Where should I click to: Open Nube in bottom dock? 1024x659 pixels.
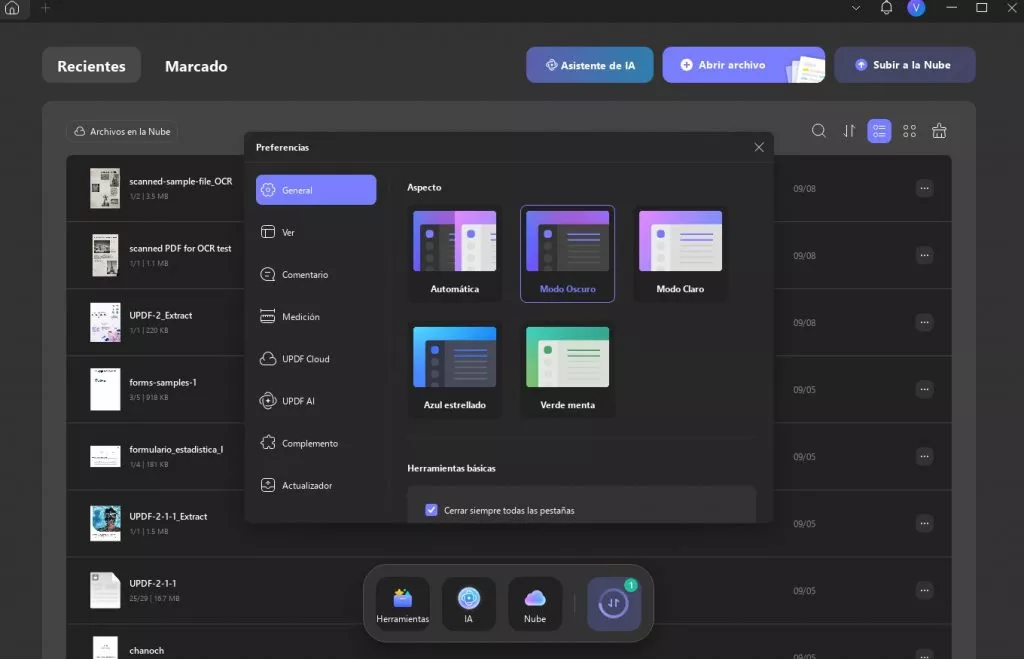[x=535, y=603]
